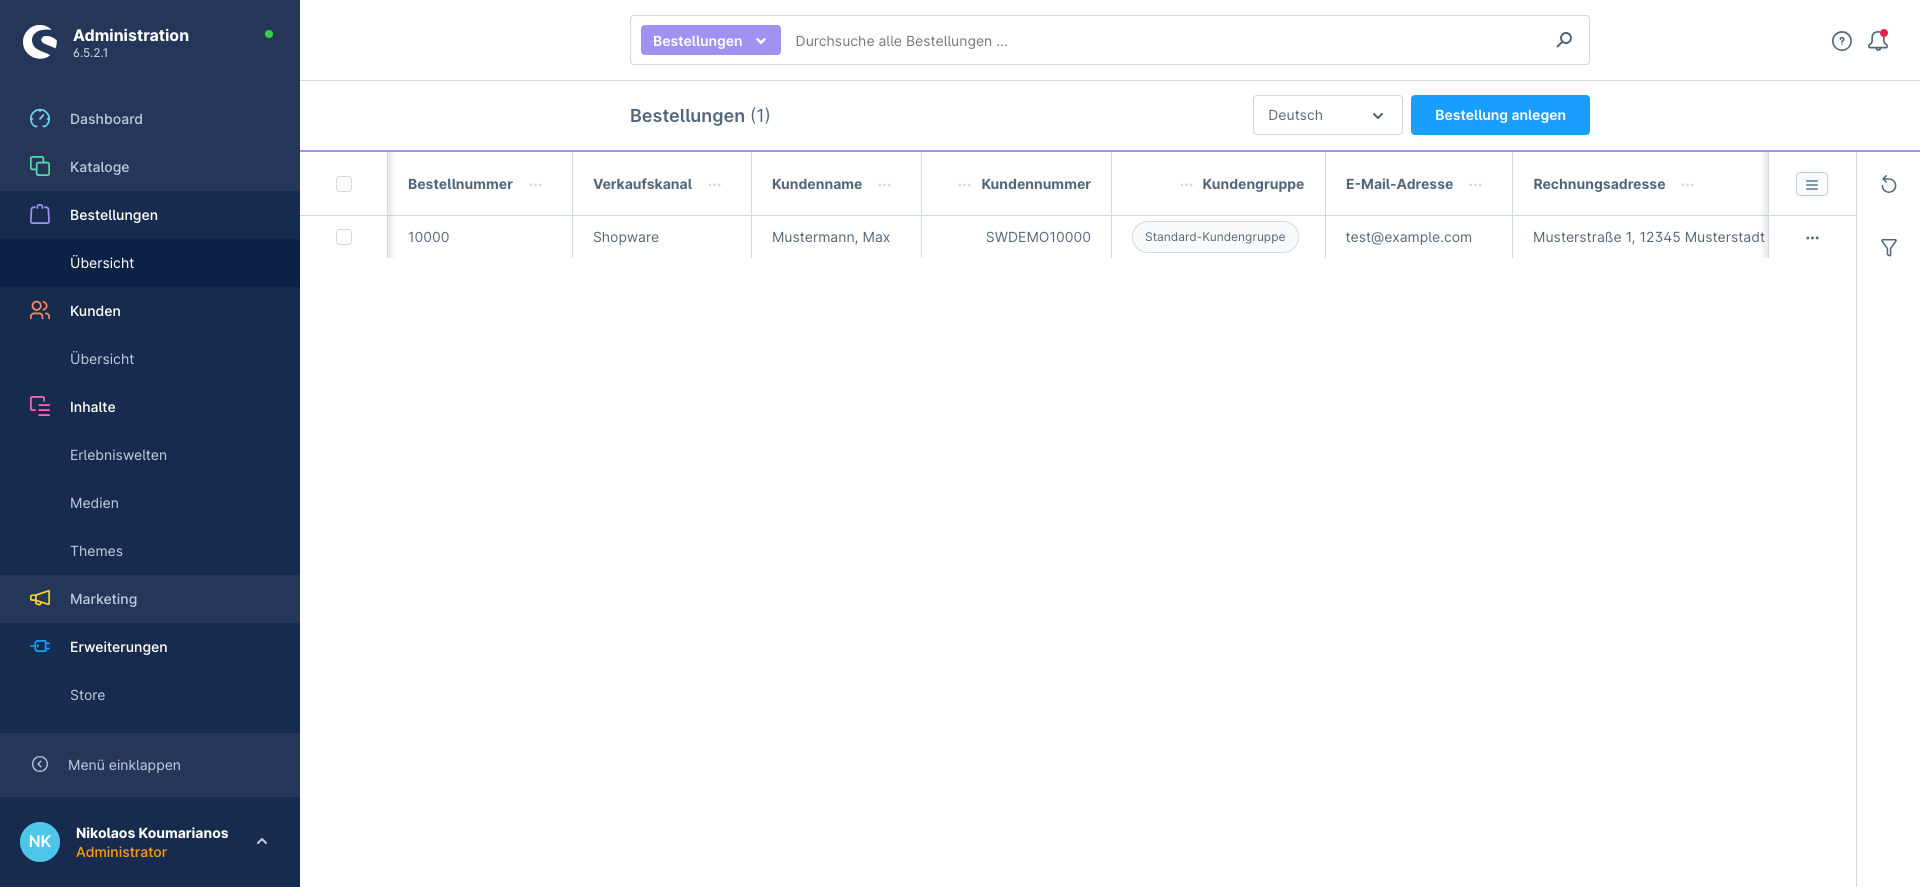Open Verkaufskanal column options dots
Image resolution: width=1920 pixels, height=887 pixels.
(715, 185)
